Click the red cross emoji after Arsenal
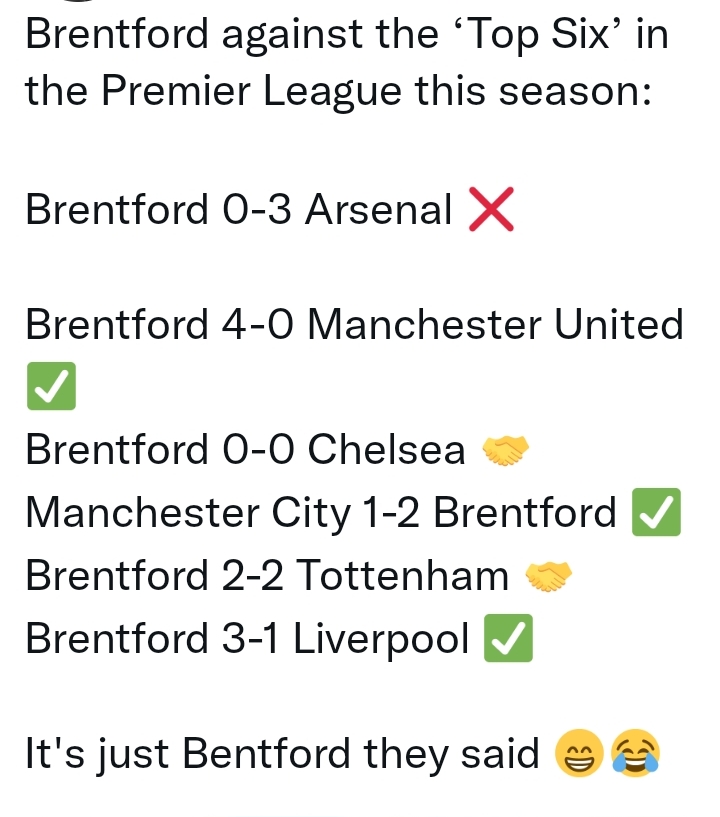 (491, 209)
